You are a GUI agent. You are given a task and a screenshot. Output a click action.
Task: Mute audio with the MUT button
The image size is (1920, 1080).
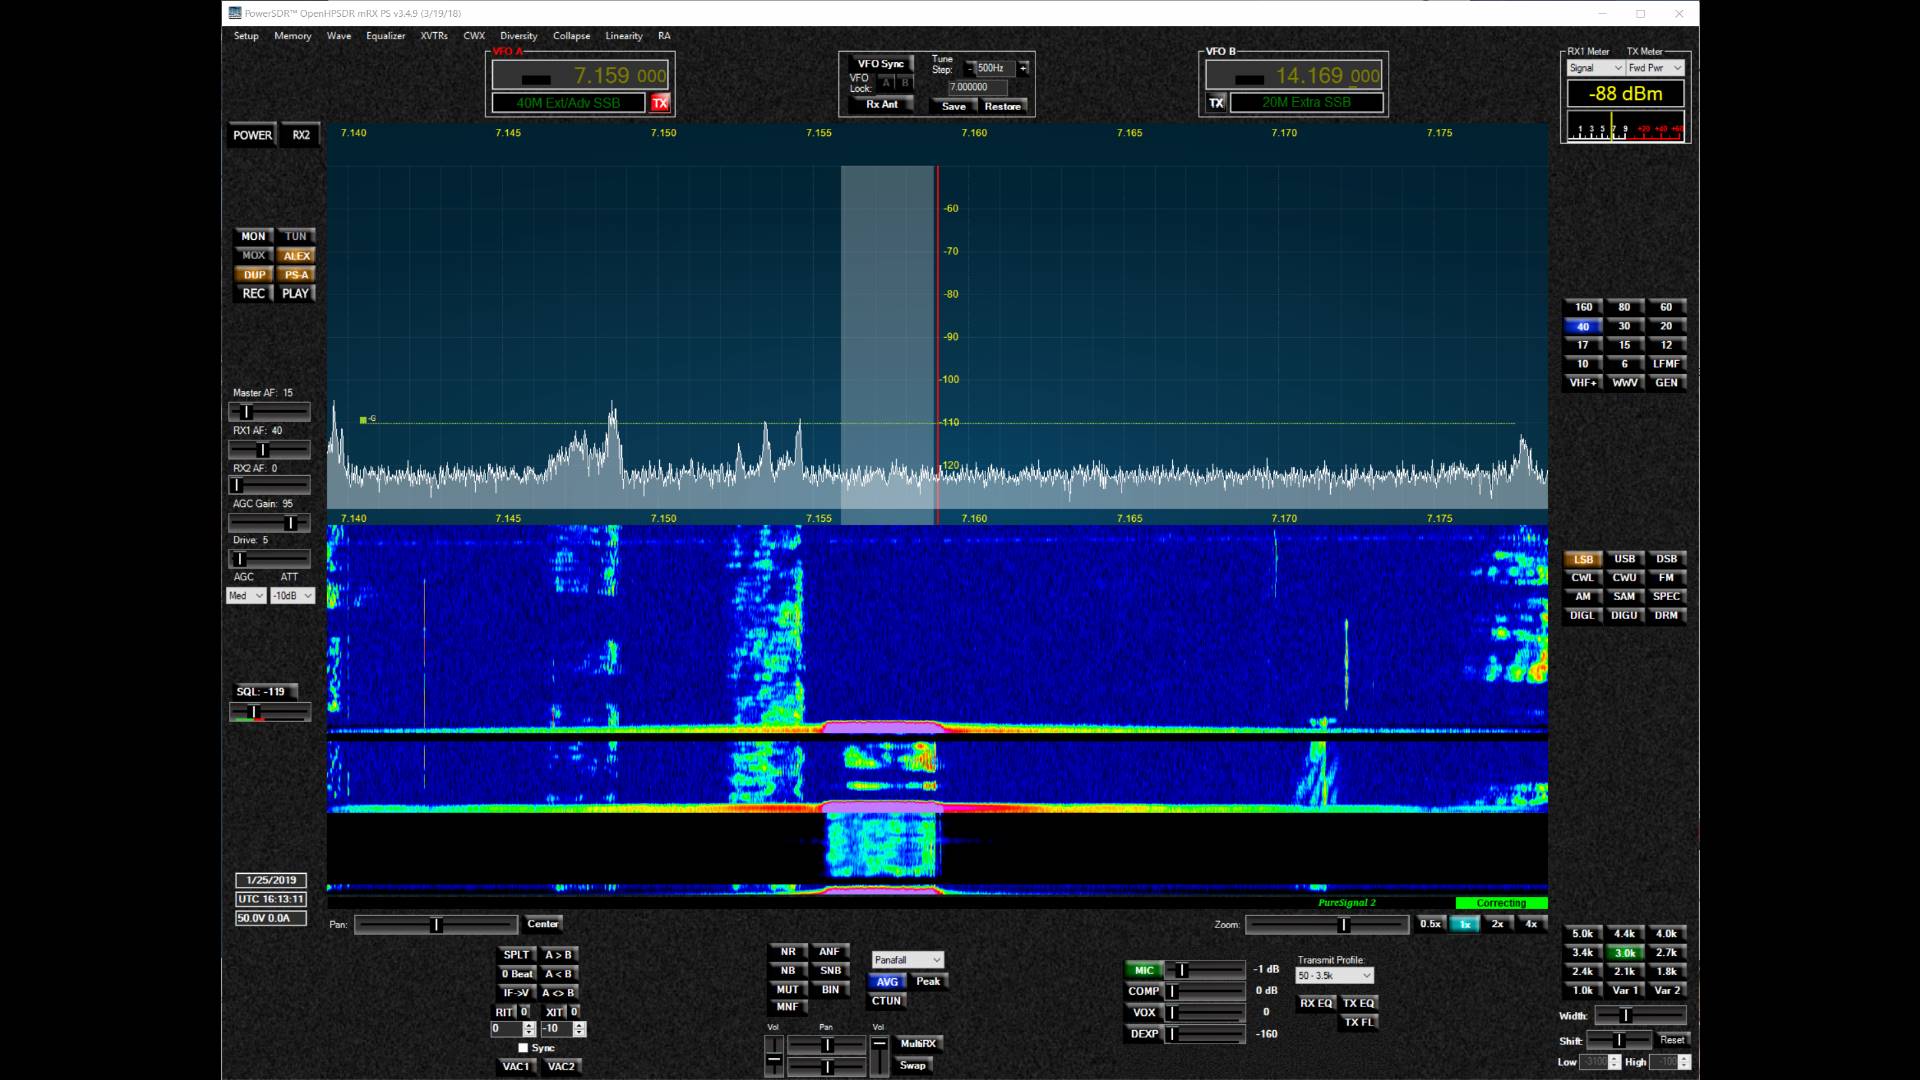point(788,990)
